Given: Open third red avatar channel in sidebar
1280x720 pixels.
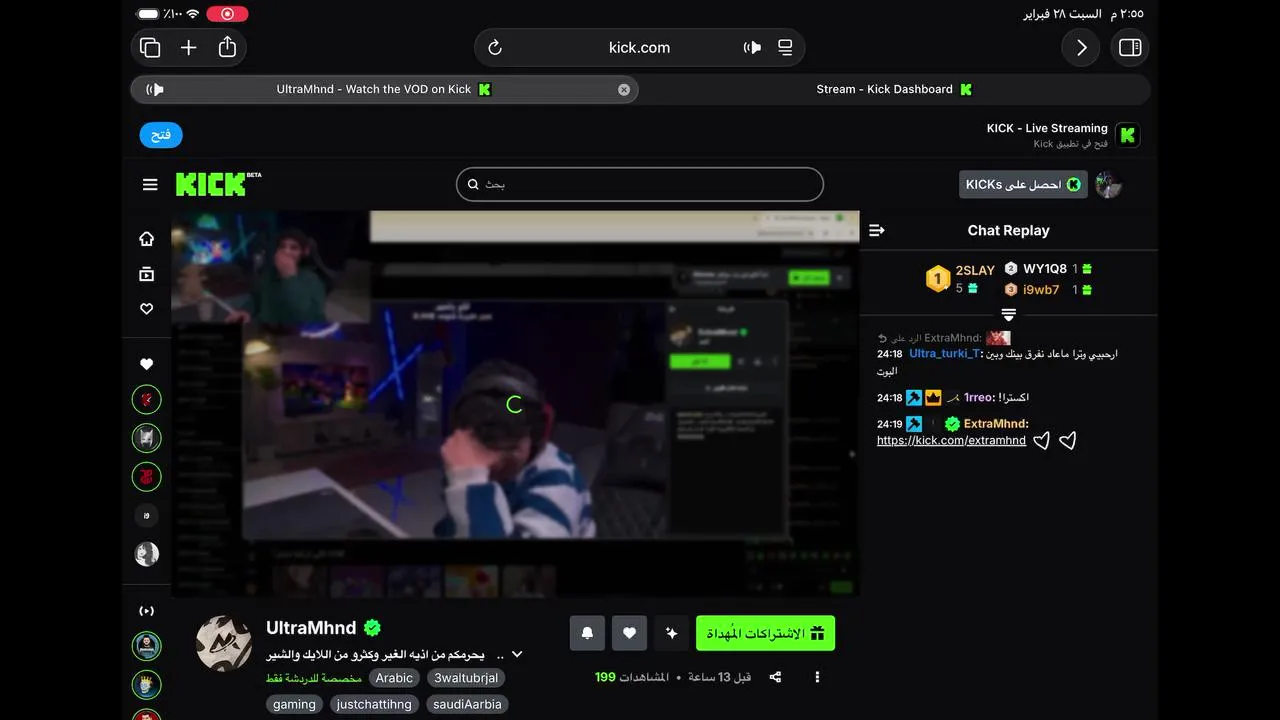Looking at the screenshot, I should pos(147,476).
